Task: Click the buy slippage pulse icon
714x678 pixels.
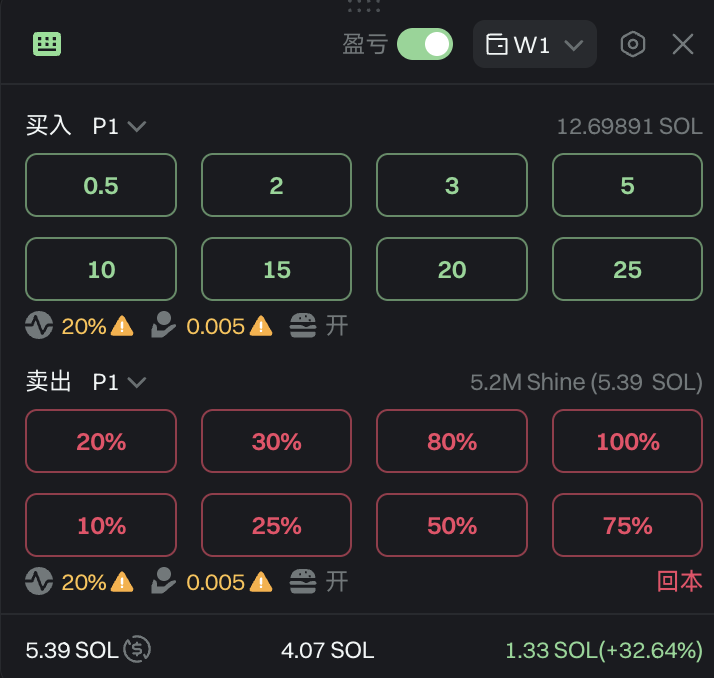Action: 39,325
